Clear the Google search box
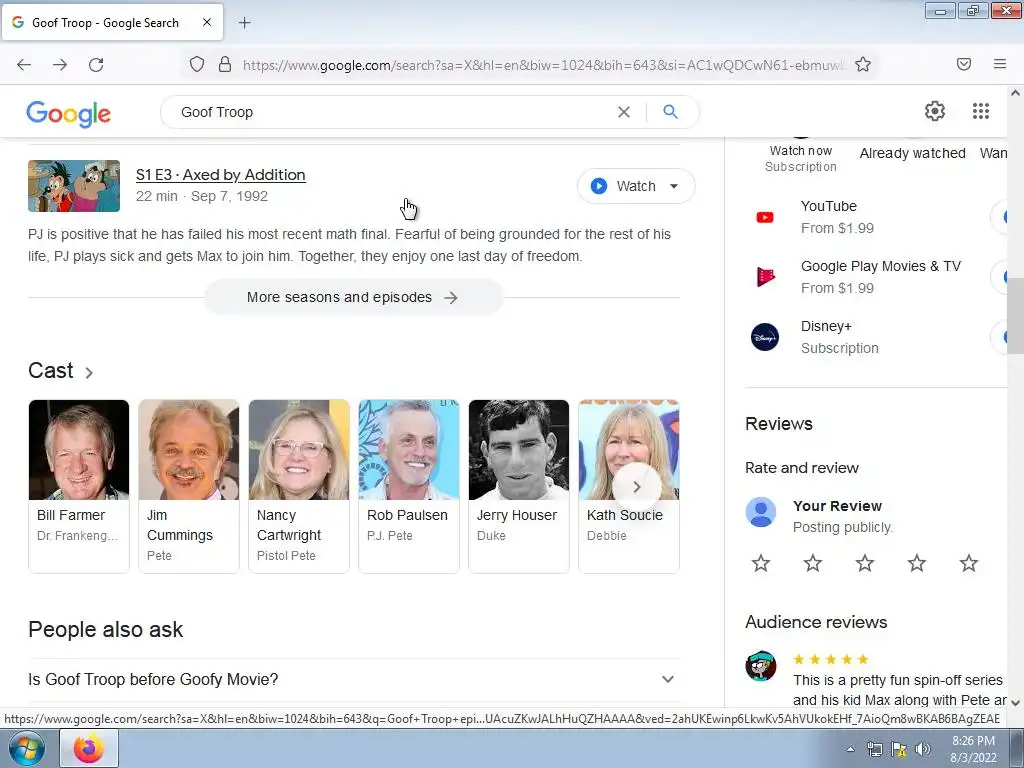Viewport: 1024px width, 768px height. 624,112
